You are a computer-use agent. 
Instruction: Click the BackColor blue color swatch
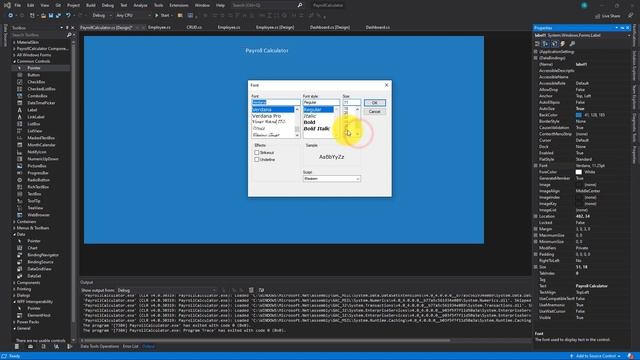[578, 115]
